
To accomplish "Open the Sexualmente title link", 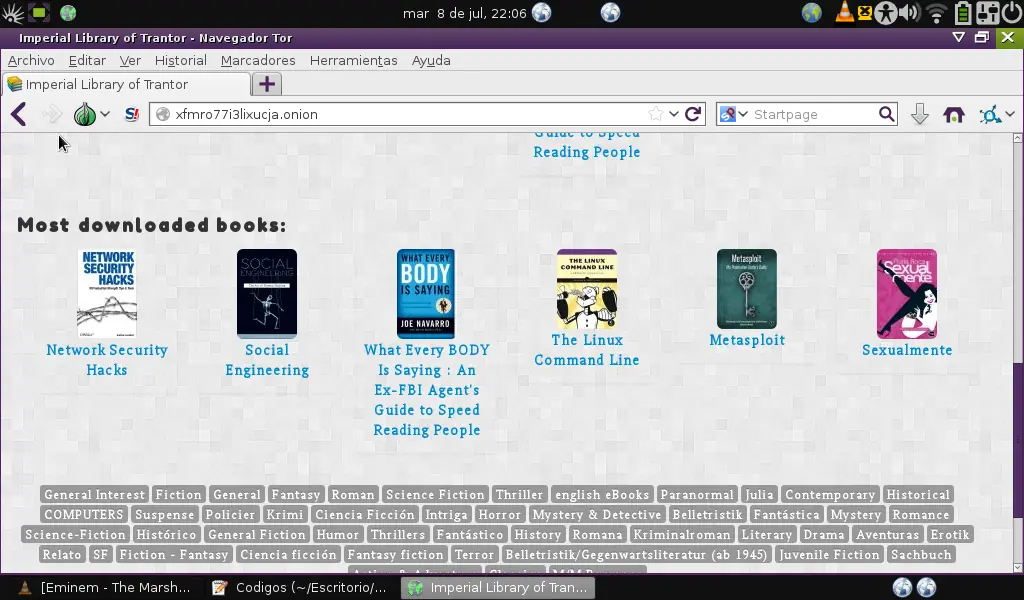I will [907, 350].
